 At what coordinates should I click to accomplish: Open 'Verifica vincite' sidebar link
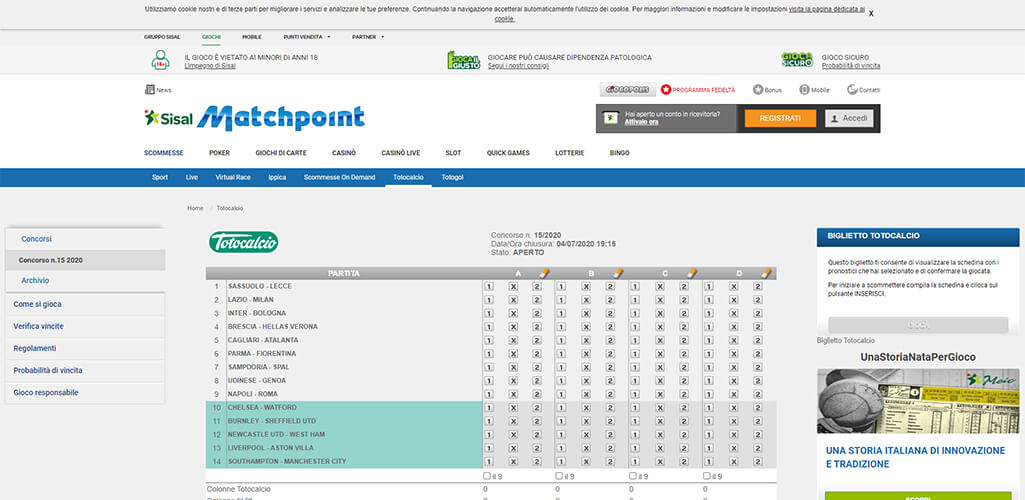tap(39, 326)
